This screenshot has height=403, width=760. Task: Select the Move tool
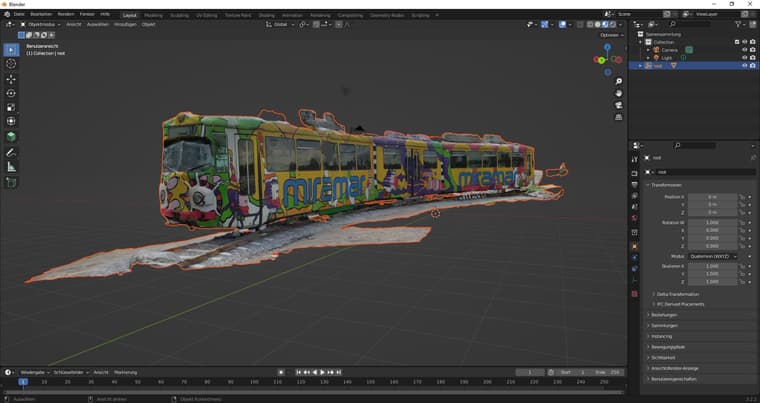coord(11,79)
